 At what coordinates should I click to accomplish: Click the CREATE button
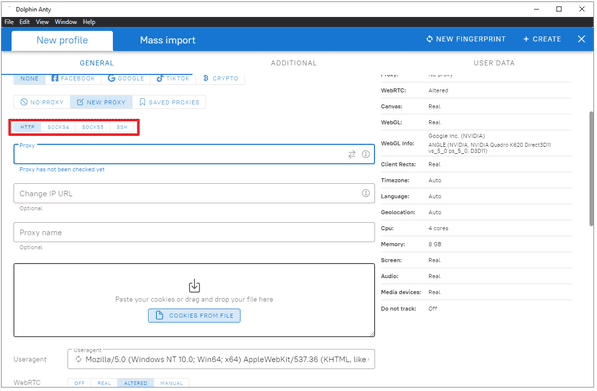pyautogui.click(x=542, y=39)
